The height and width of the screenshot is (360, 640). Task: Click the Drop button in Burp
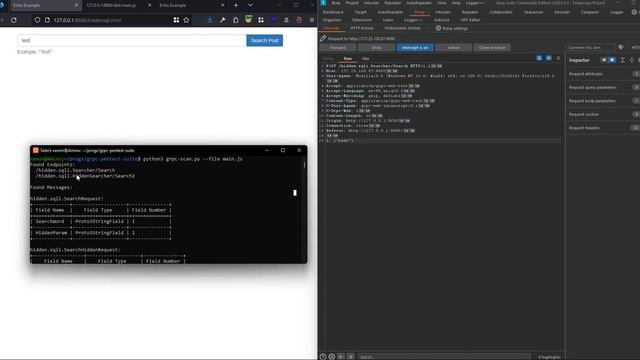pyautogui.click(x=376, y=48)
